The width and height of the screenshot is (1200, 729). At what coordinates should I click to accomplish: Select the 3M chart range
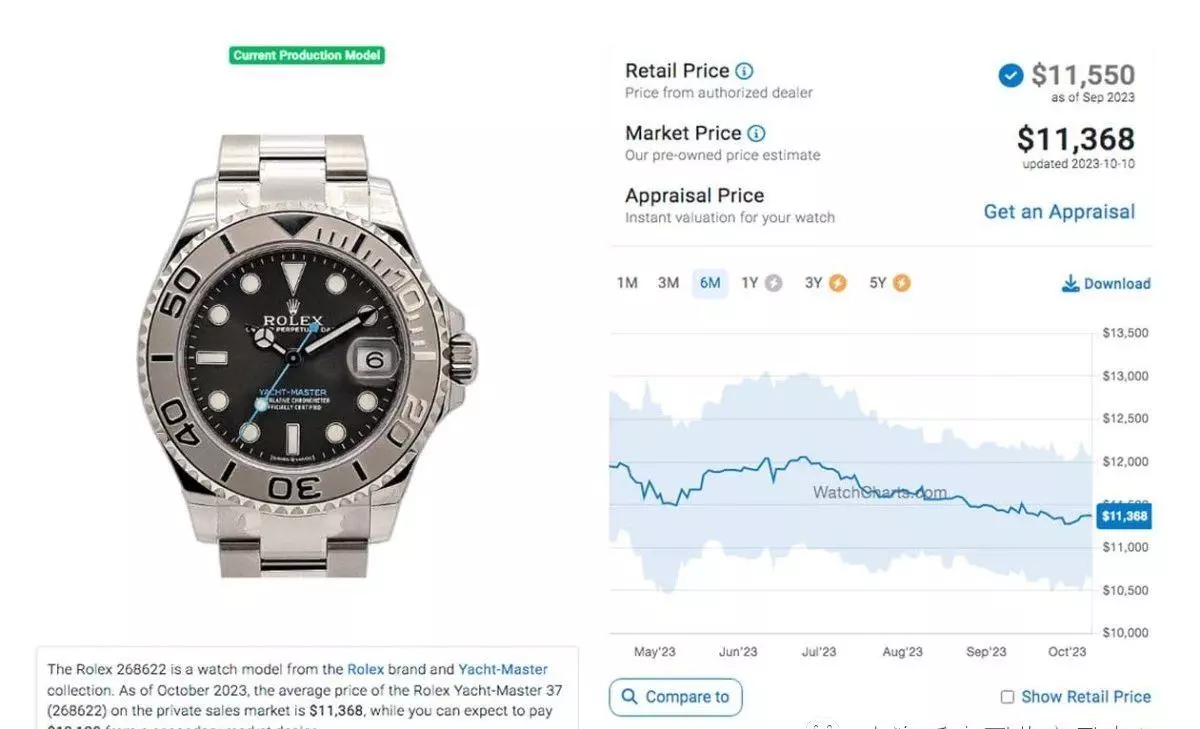(668, 283)
